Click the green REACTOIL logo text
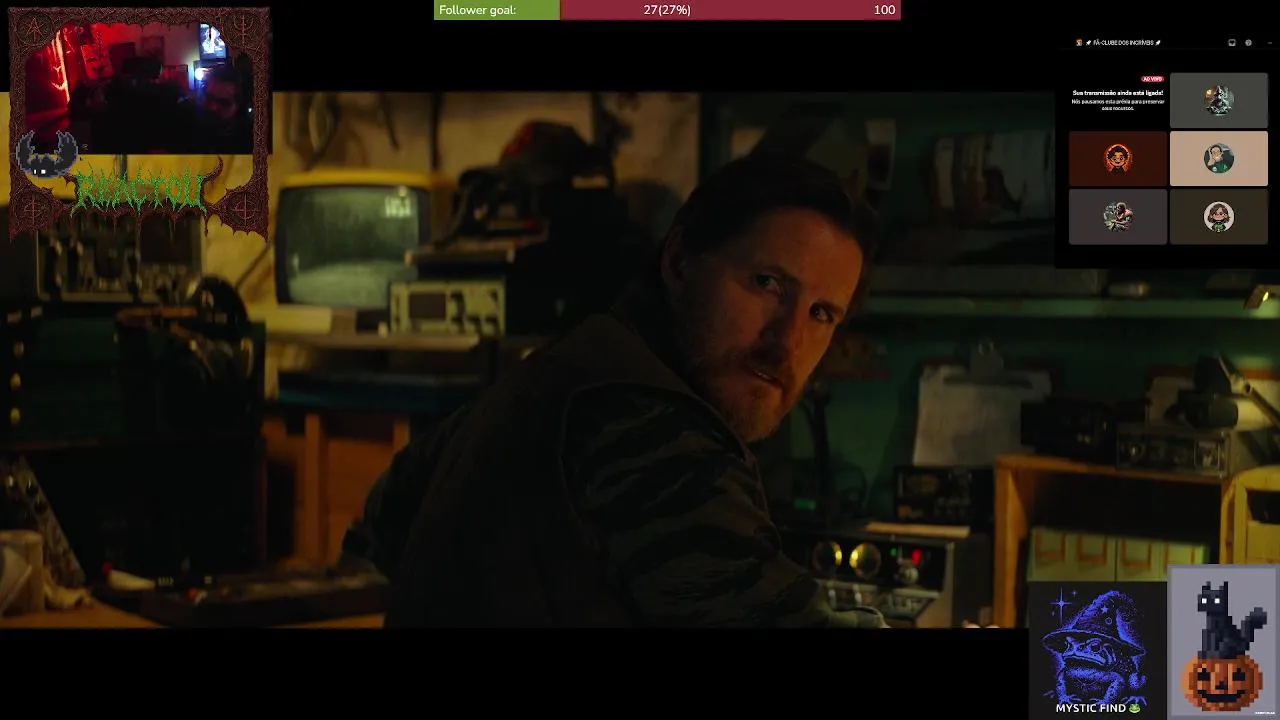This screenshot has height=720, width=1280. pos(140,191)
